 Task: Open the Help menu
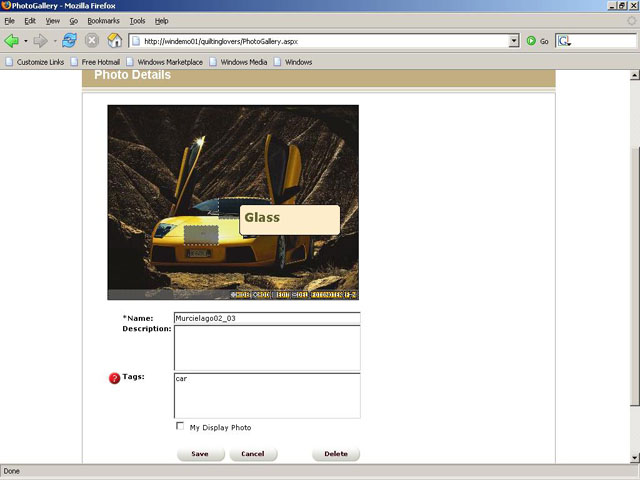pos(161,21)
